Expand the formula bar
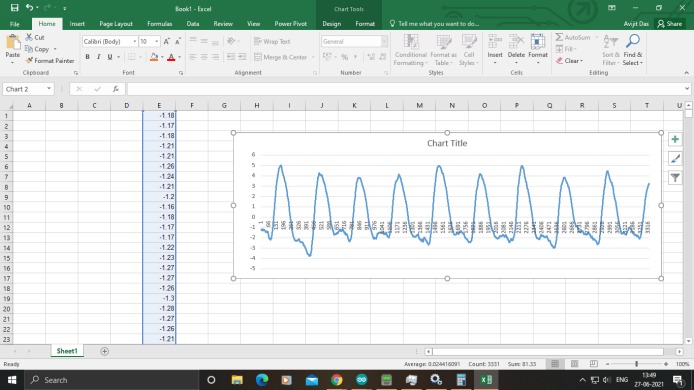 687,89
